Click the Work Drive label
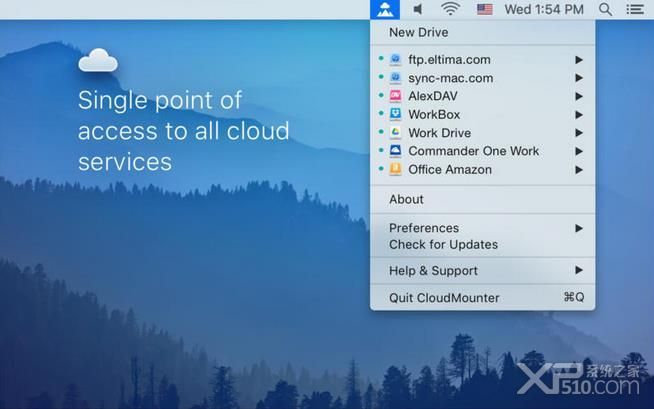654x409 pixels. pyautogui.click(x=440, y=133)
